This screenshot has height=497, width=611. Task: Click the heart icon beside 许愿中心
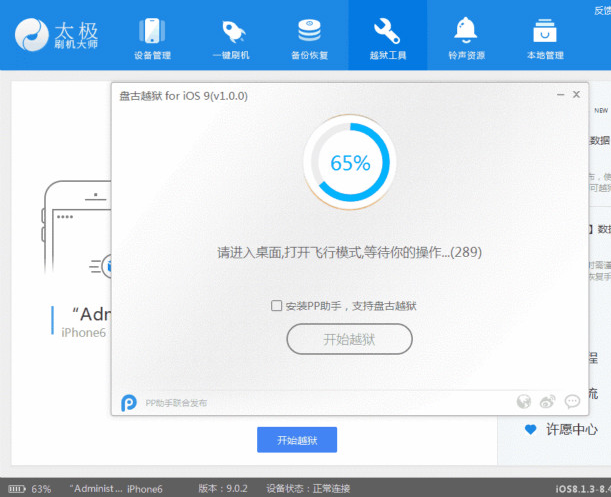530,430
